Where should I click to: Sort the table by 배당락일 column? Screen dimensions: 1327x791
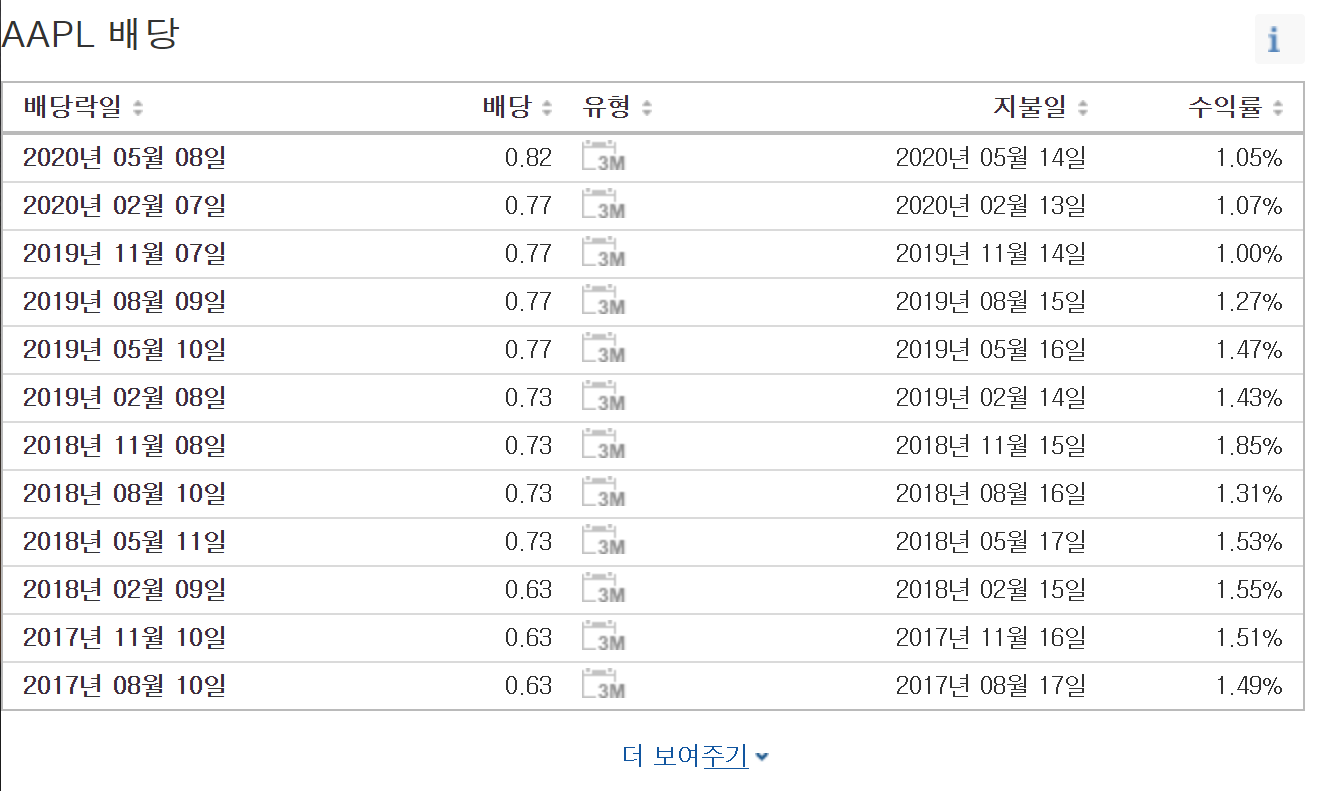[84, 107]
